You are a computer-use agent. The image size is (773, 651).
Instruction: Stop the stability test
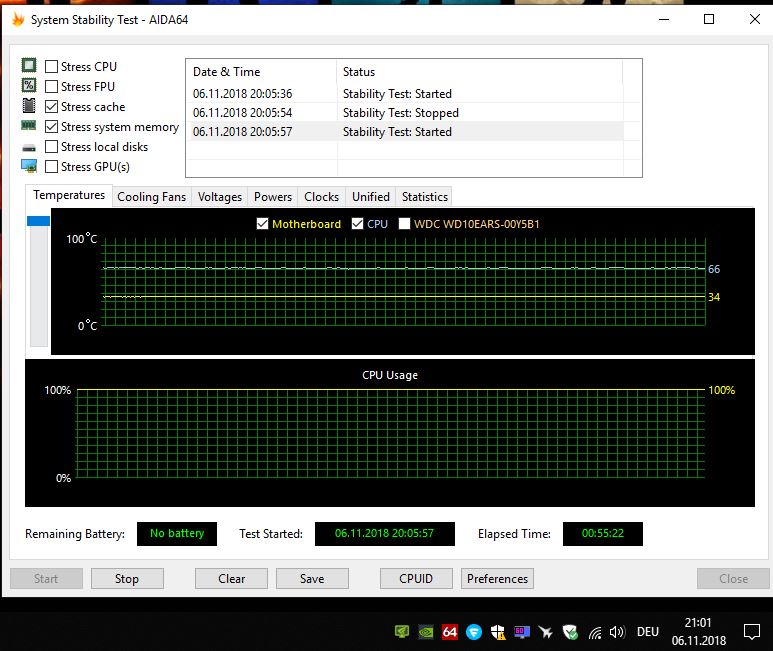[127, 579]
